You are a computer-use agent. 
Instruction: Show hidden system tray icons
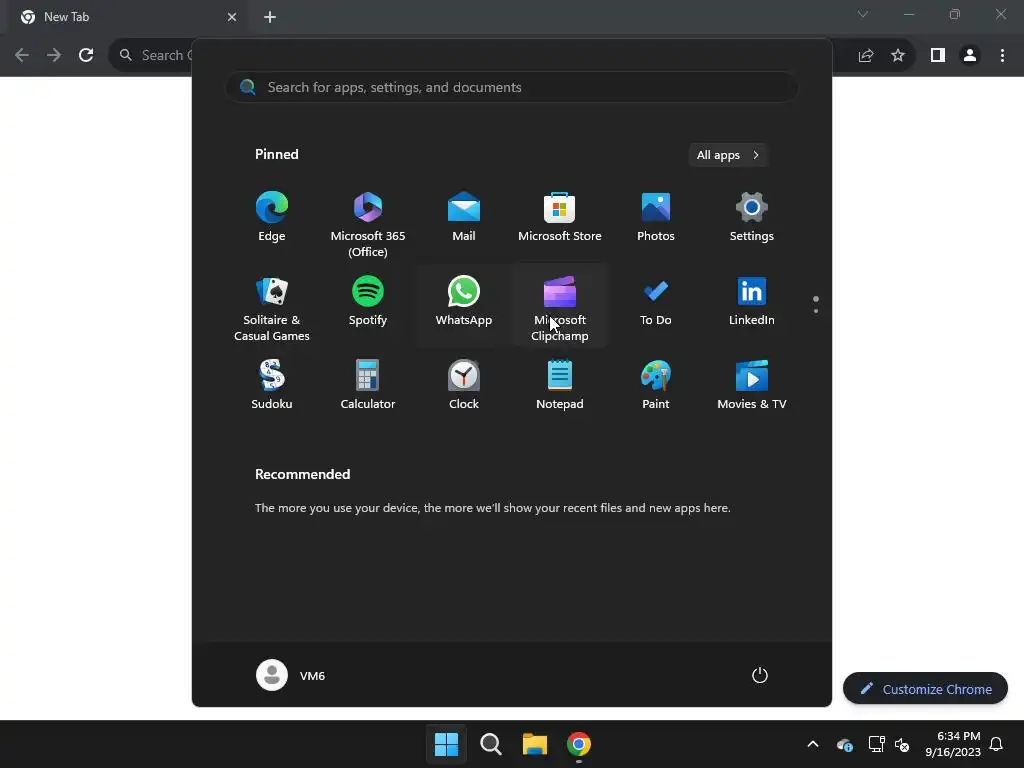(x=813, y=744)
